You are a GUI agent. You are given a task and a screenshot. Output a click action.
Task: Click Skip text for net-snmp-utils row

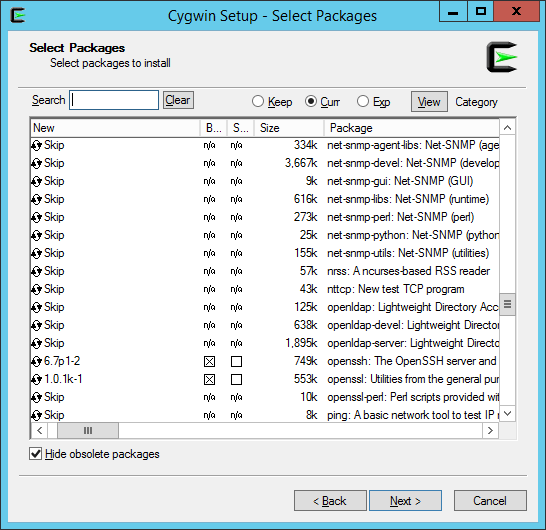click(54, 253)
